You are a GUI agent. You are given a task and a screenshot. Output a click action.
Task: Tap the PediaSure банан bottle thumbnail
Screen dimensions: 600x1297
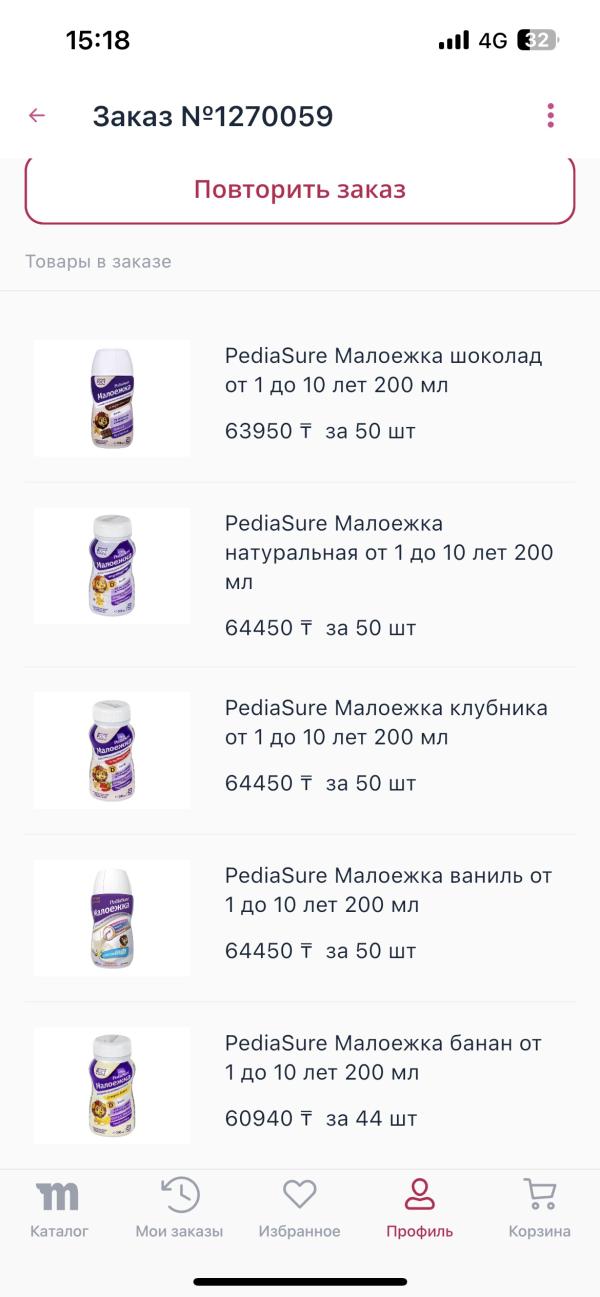[x=112, y=1086]
